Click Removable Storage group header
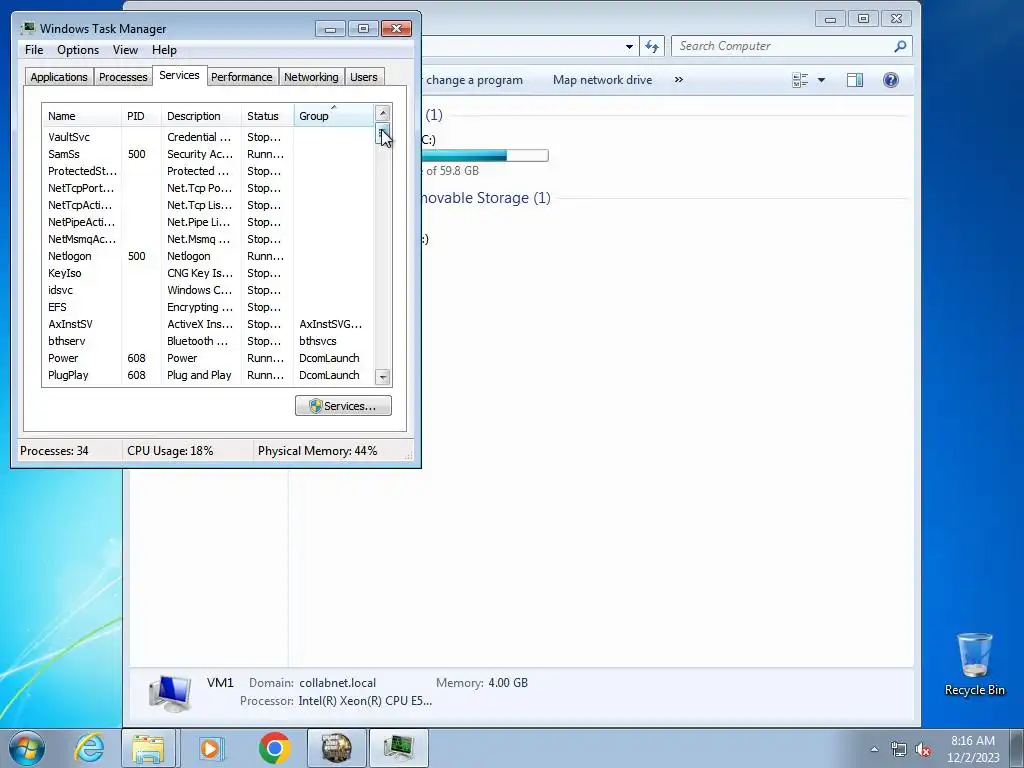 pyautogui.click(x=486, y=198)
